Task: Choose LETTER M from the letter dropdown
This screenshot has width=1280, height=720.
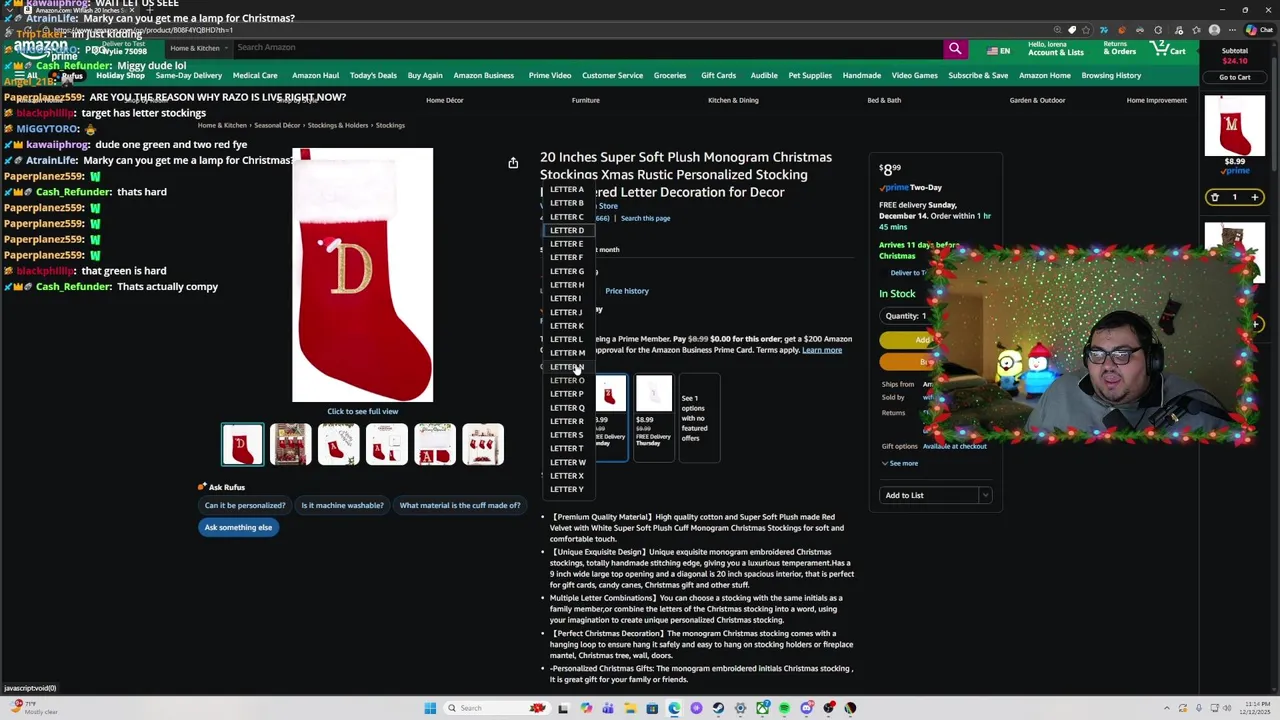Action: tap(567, 352)
